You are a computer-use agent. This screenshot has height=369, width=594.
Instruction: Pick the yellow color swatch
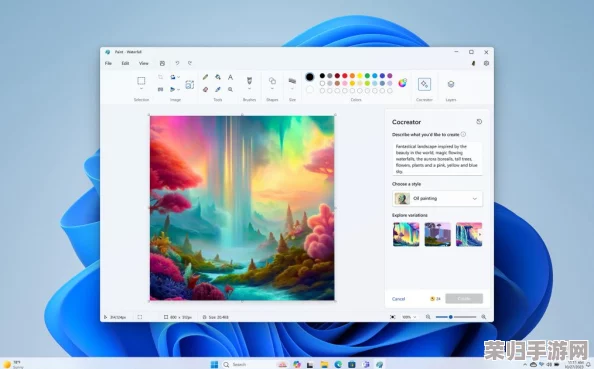pyautogui.click(x=360, y=76)
